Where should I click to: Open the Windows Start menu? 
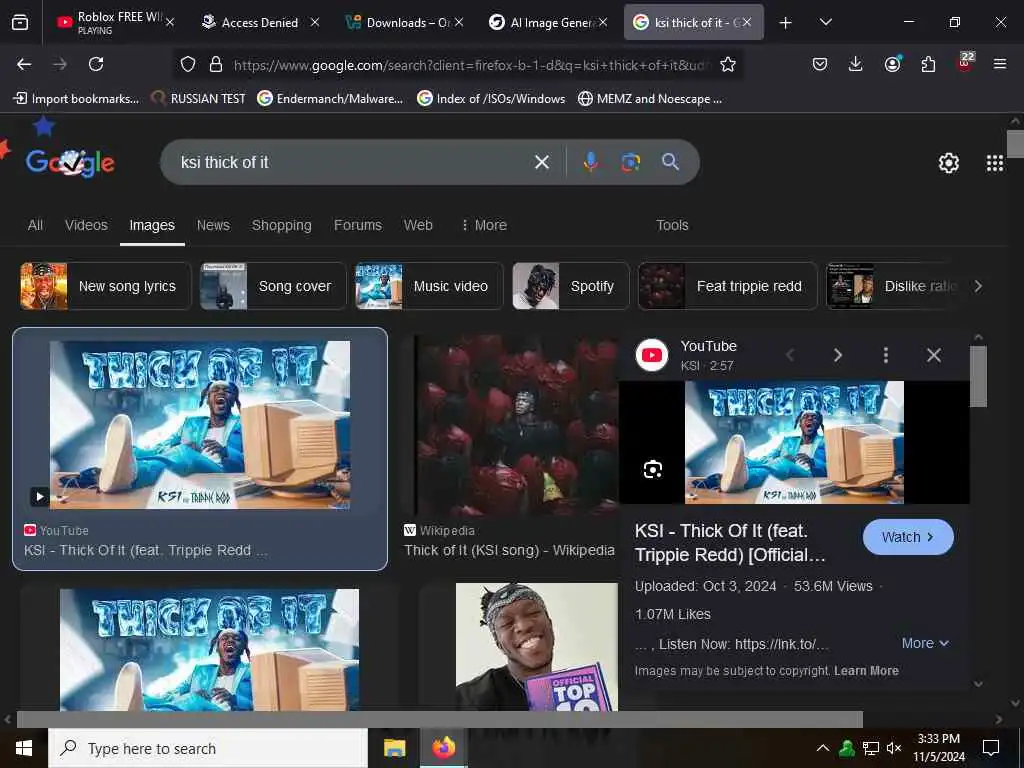(24, 748)
